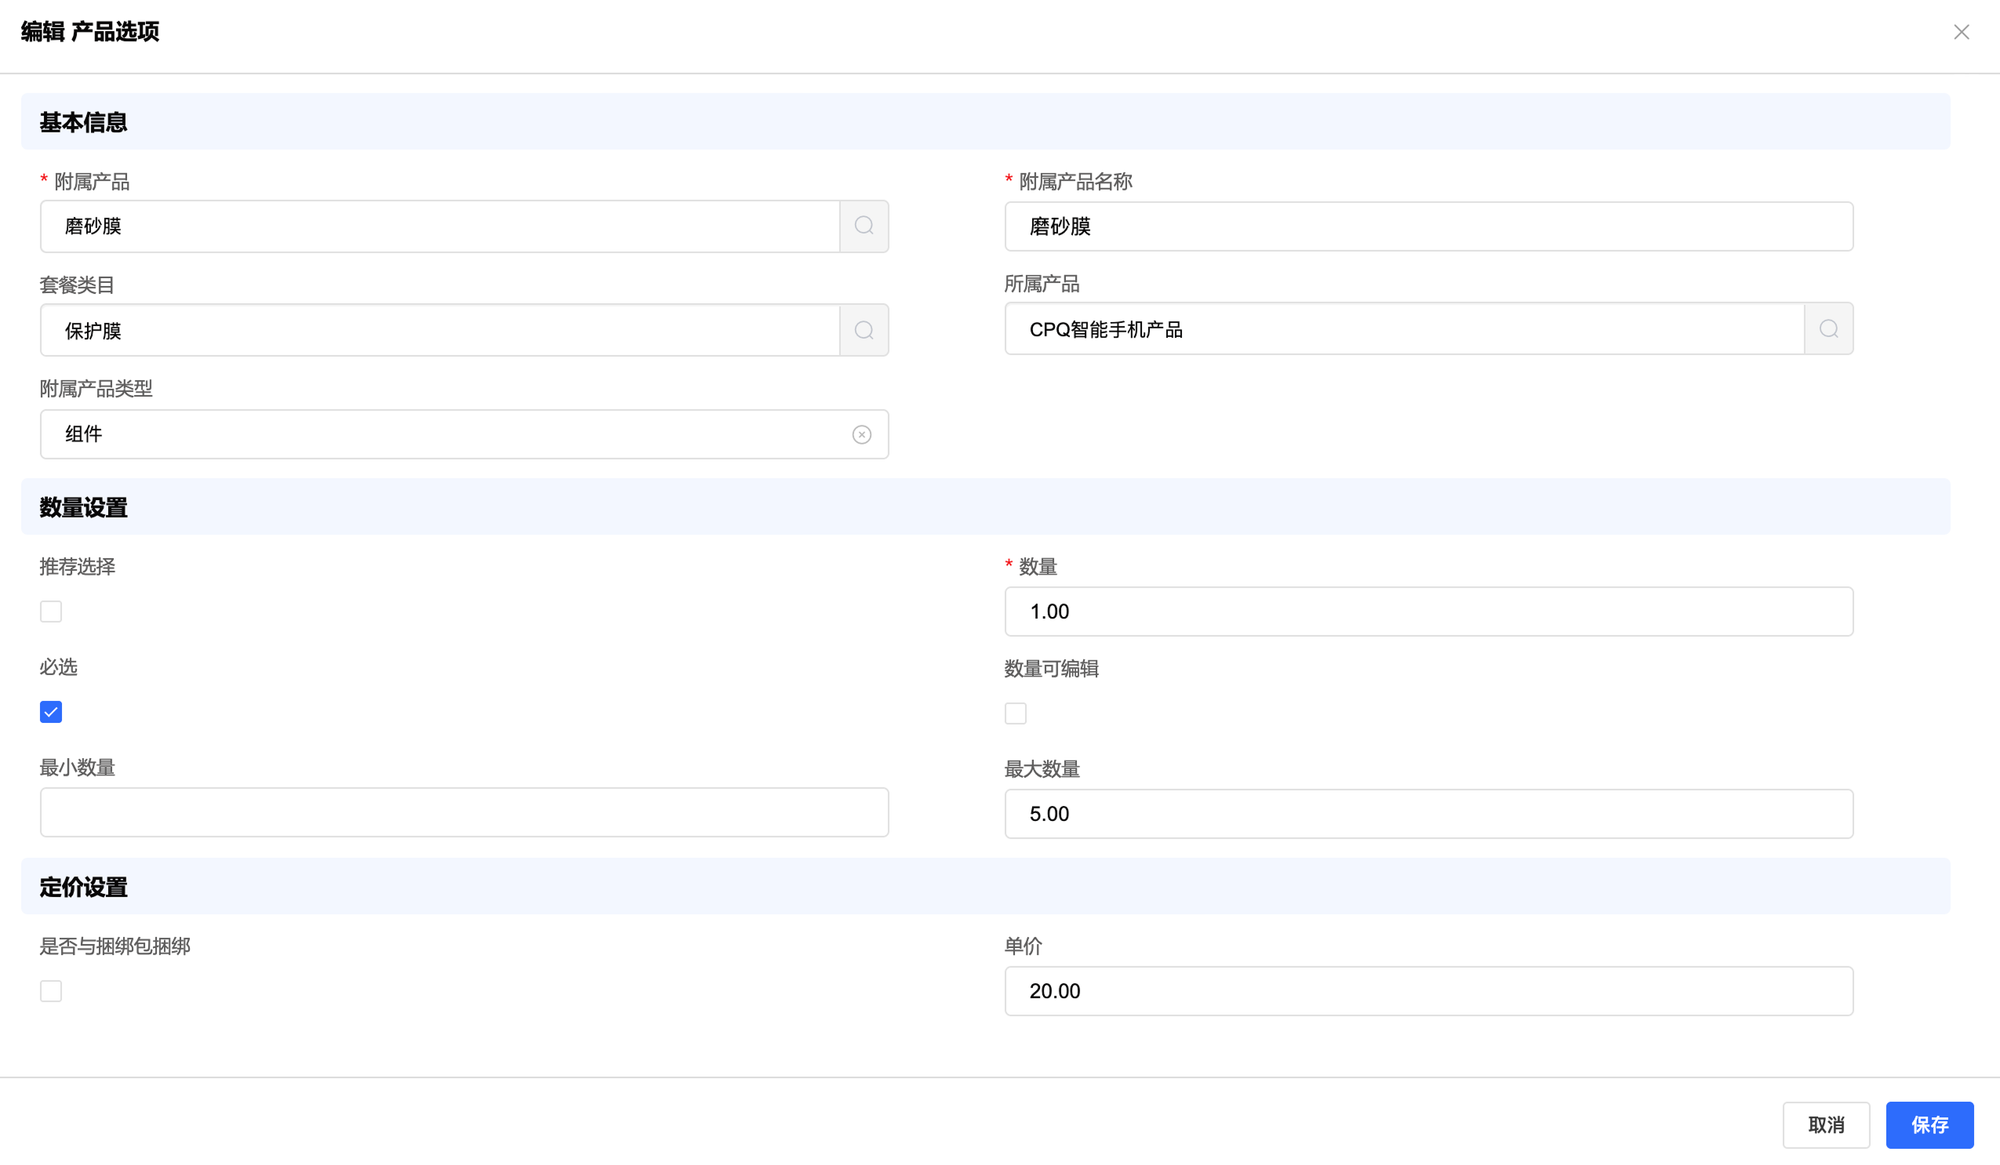This screenshot has height=1165, width=2000.
Task: Focus the 数量 field showing 1.00
Action: [x=1428, y=611]
